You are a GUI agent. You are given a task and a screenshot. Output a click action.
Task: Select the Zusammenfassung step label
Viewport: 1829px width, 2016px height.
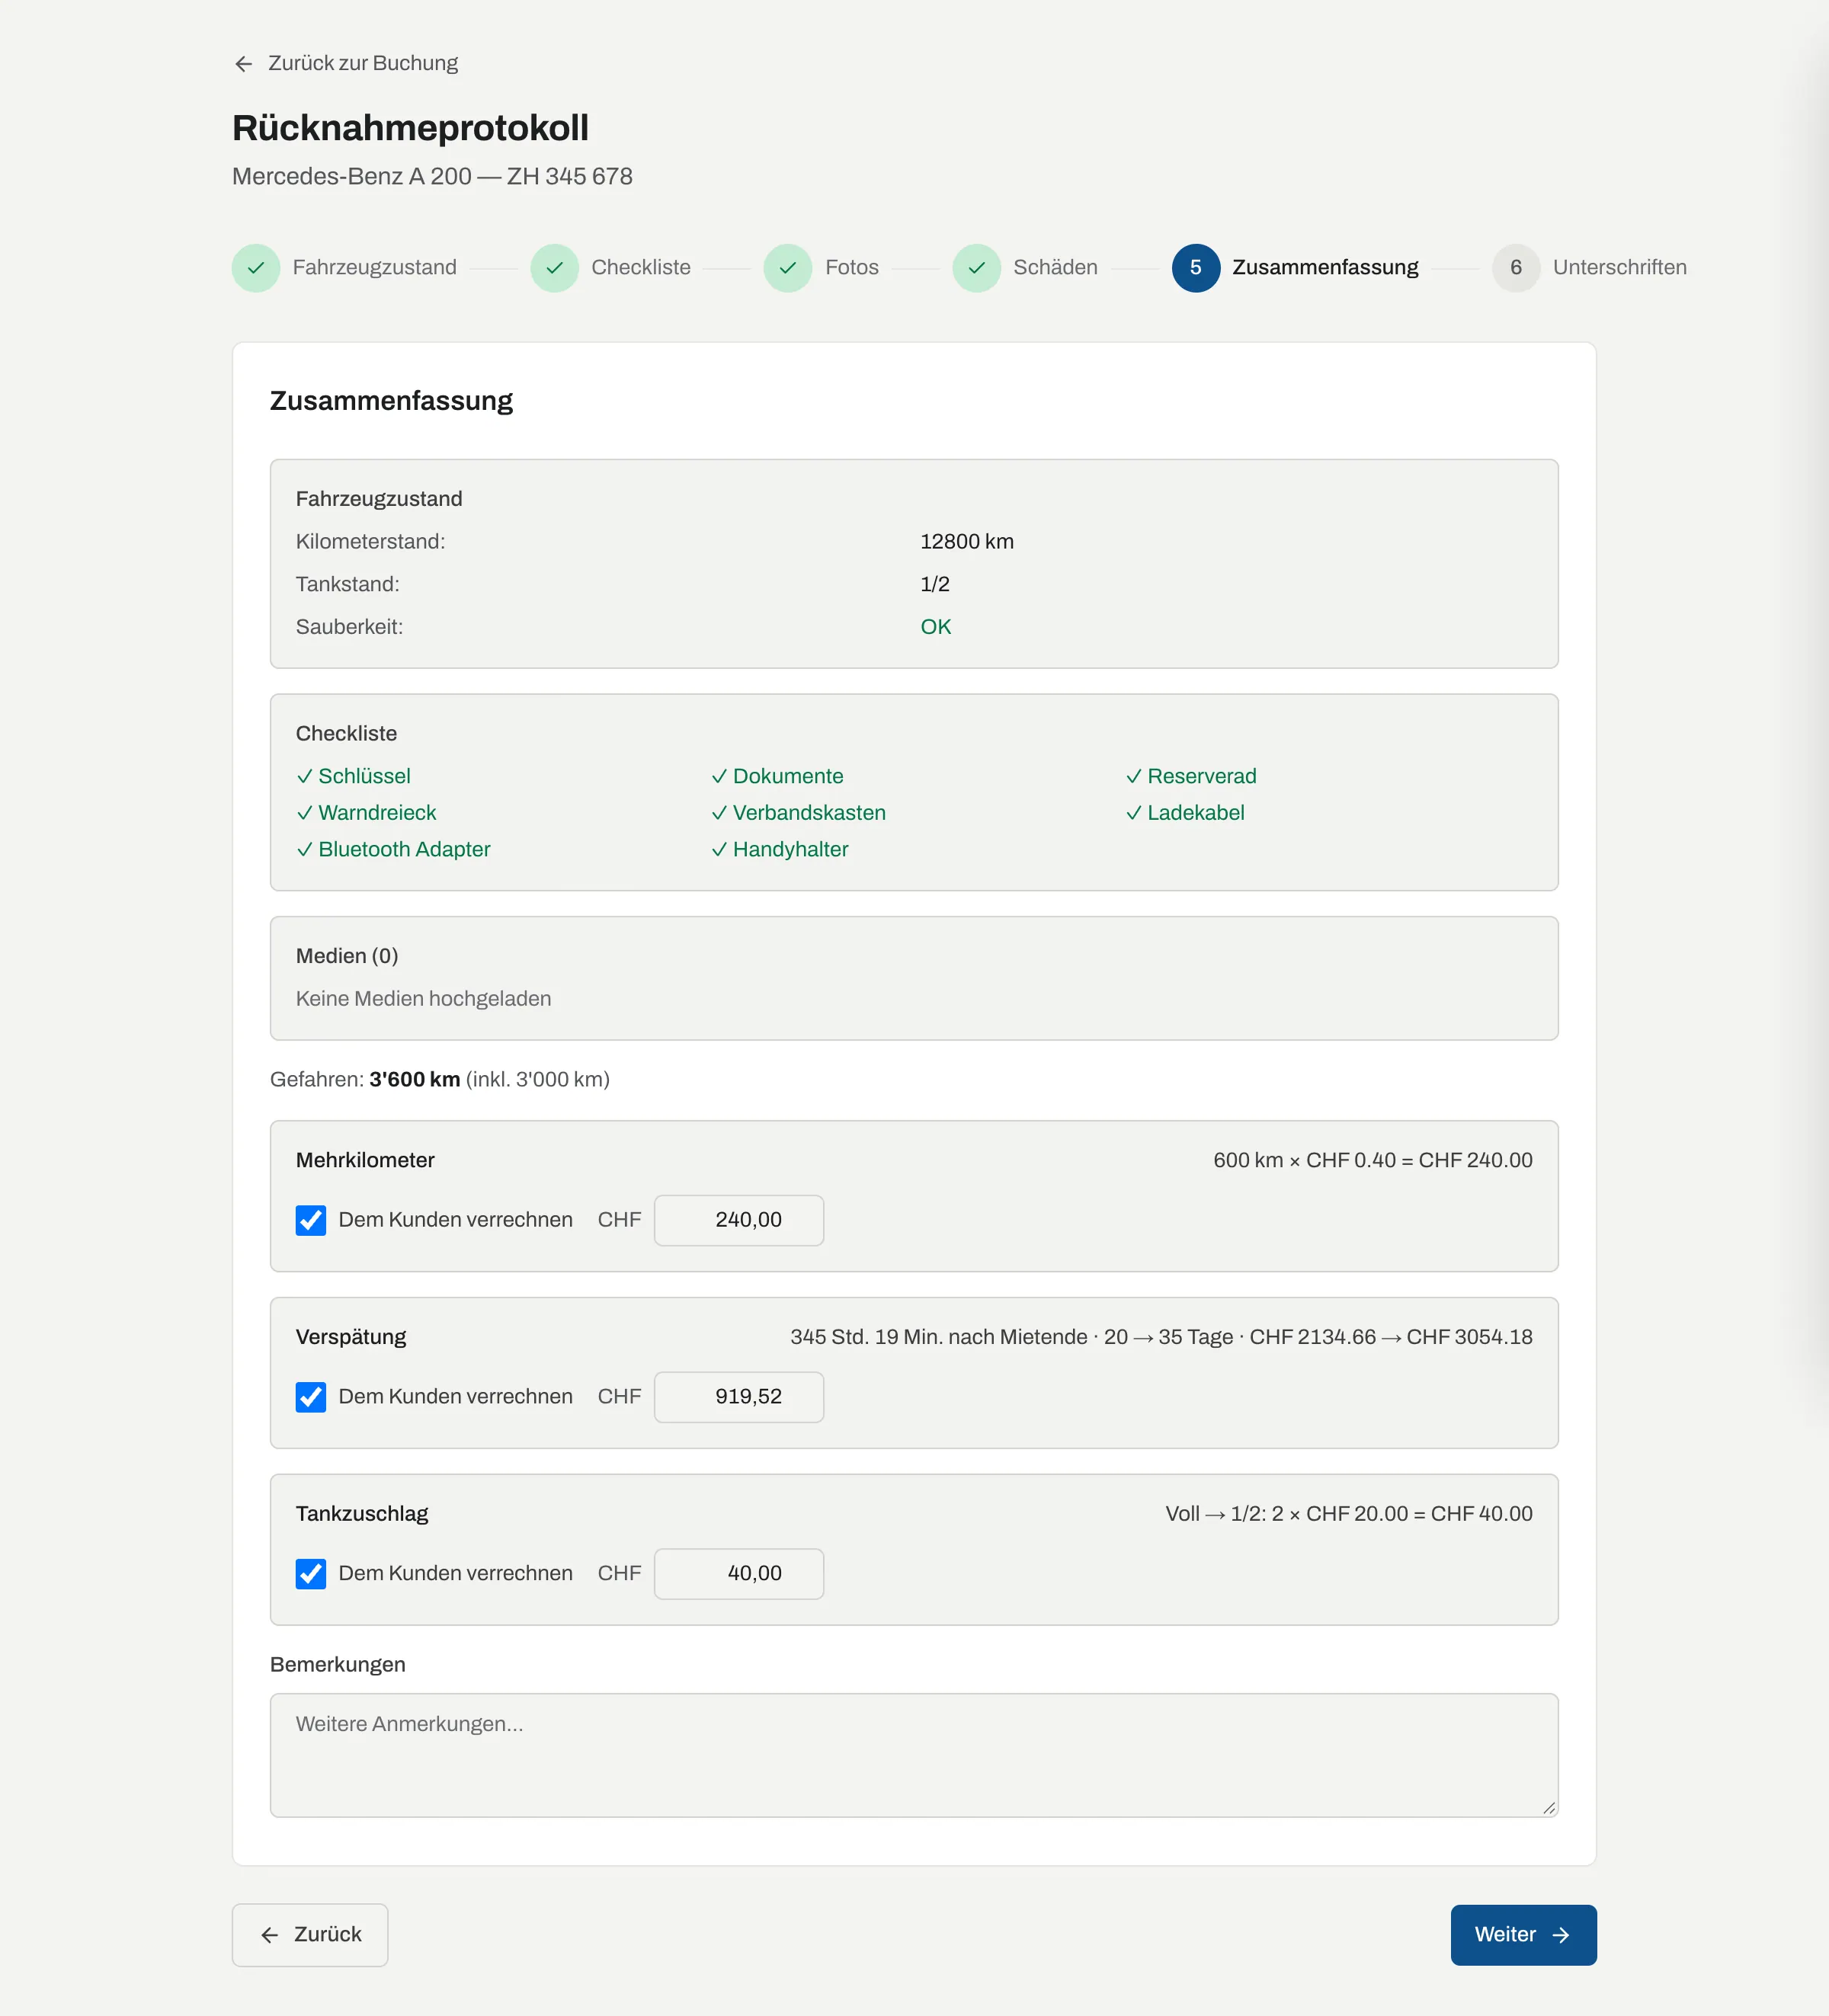1325,268
